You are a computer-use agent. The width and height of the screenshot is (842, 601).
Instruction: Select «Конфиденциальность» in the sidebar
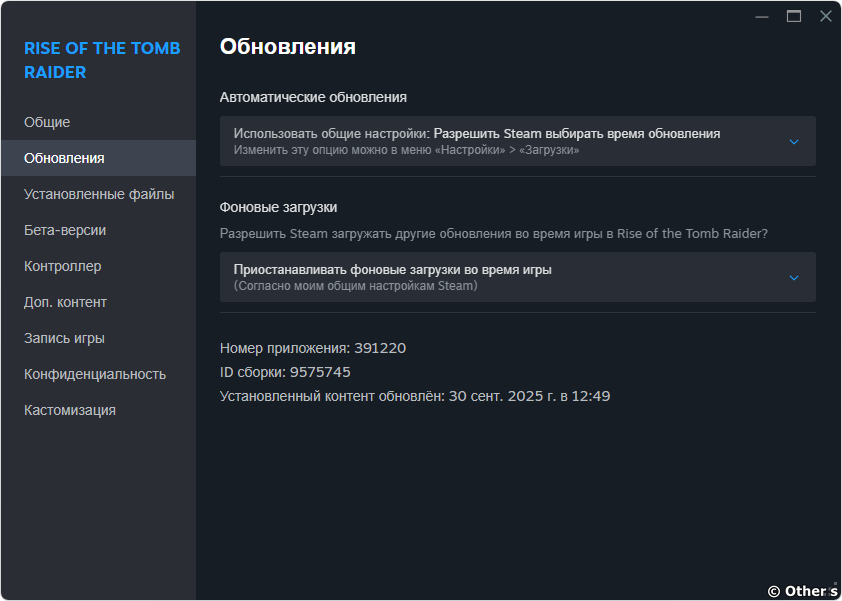(95, 374)
